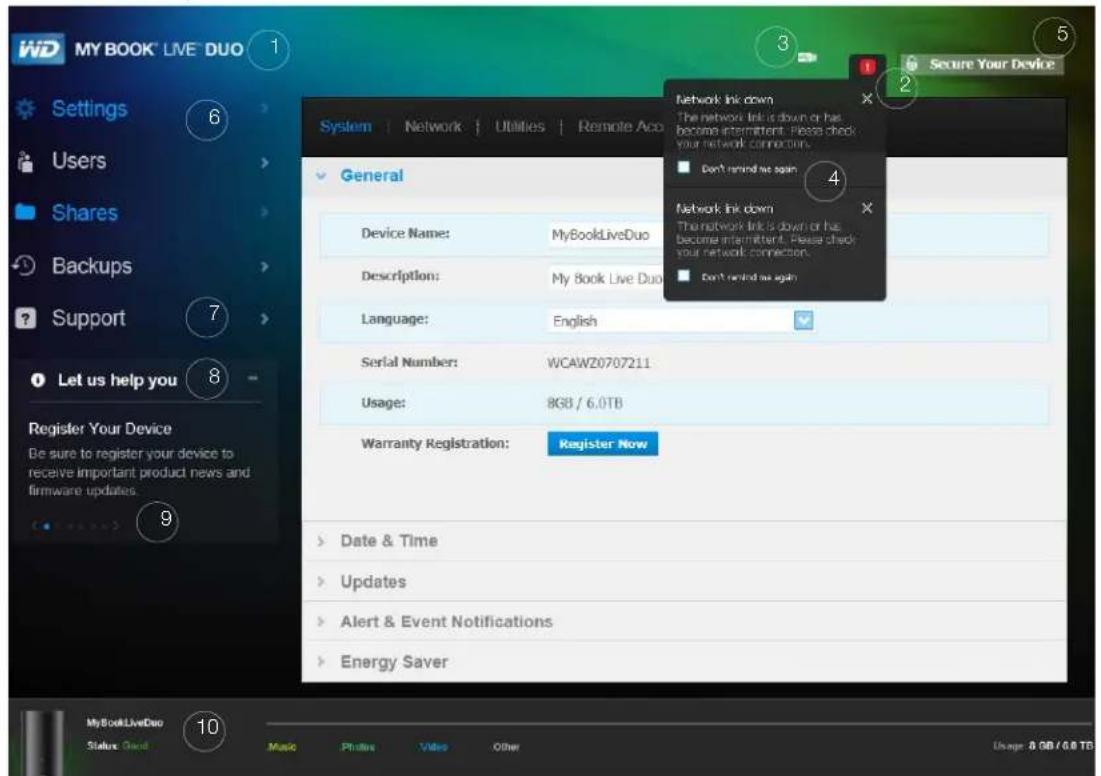Click the Other usage legend
The height and width of the screenshot is (776, 1101).
pyautogui.click(x=506, y=747)
